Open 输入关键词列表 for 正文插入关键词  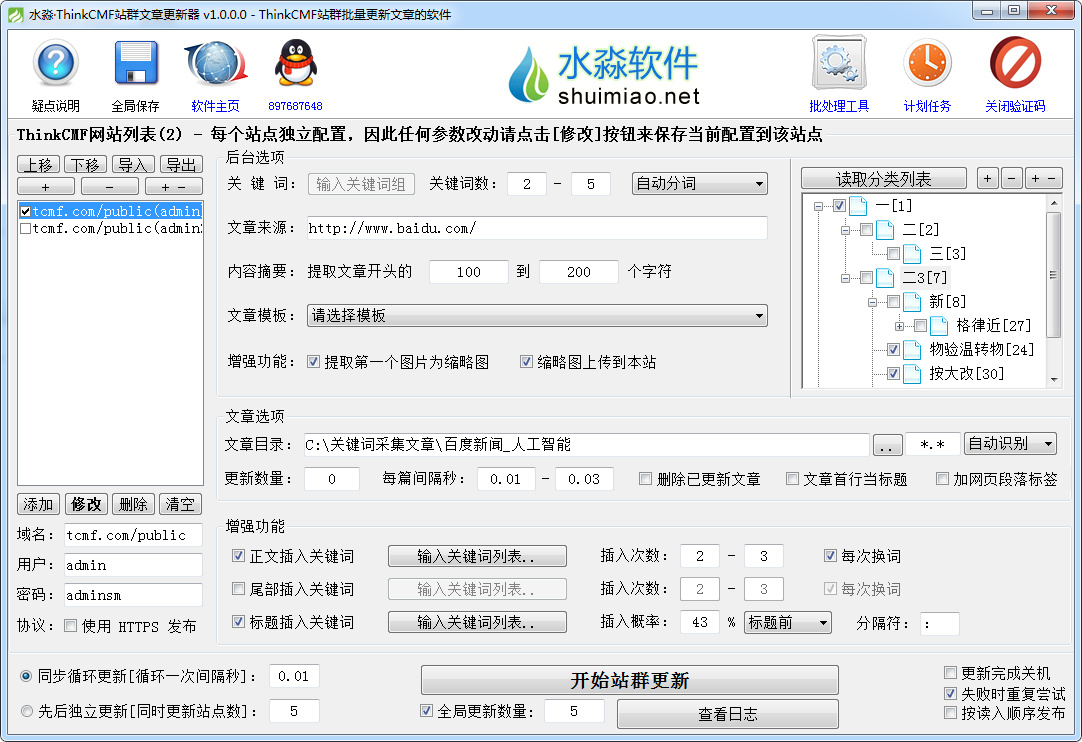pos(477,556)
